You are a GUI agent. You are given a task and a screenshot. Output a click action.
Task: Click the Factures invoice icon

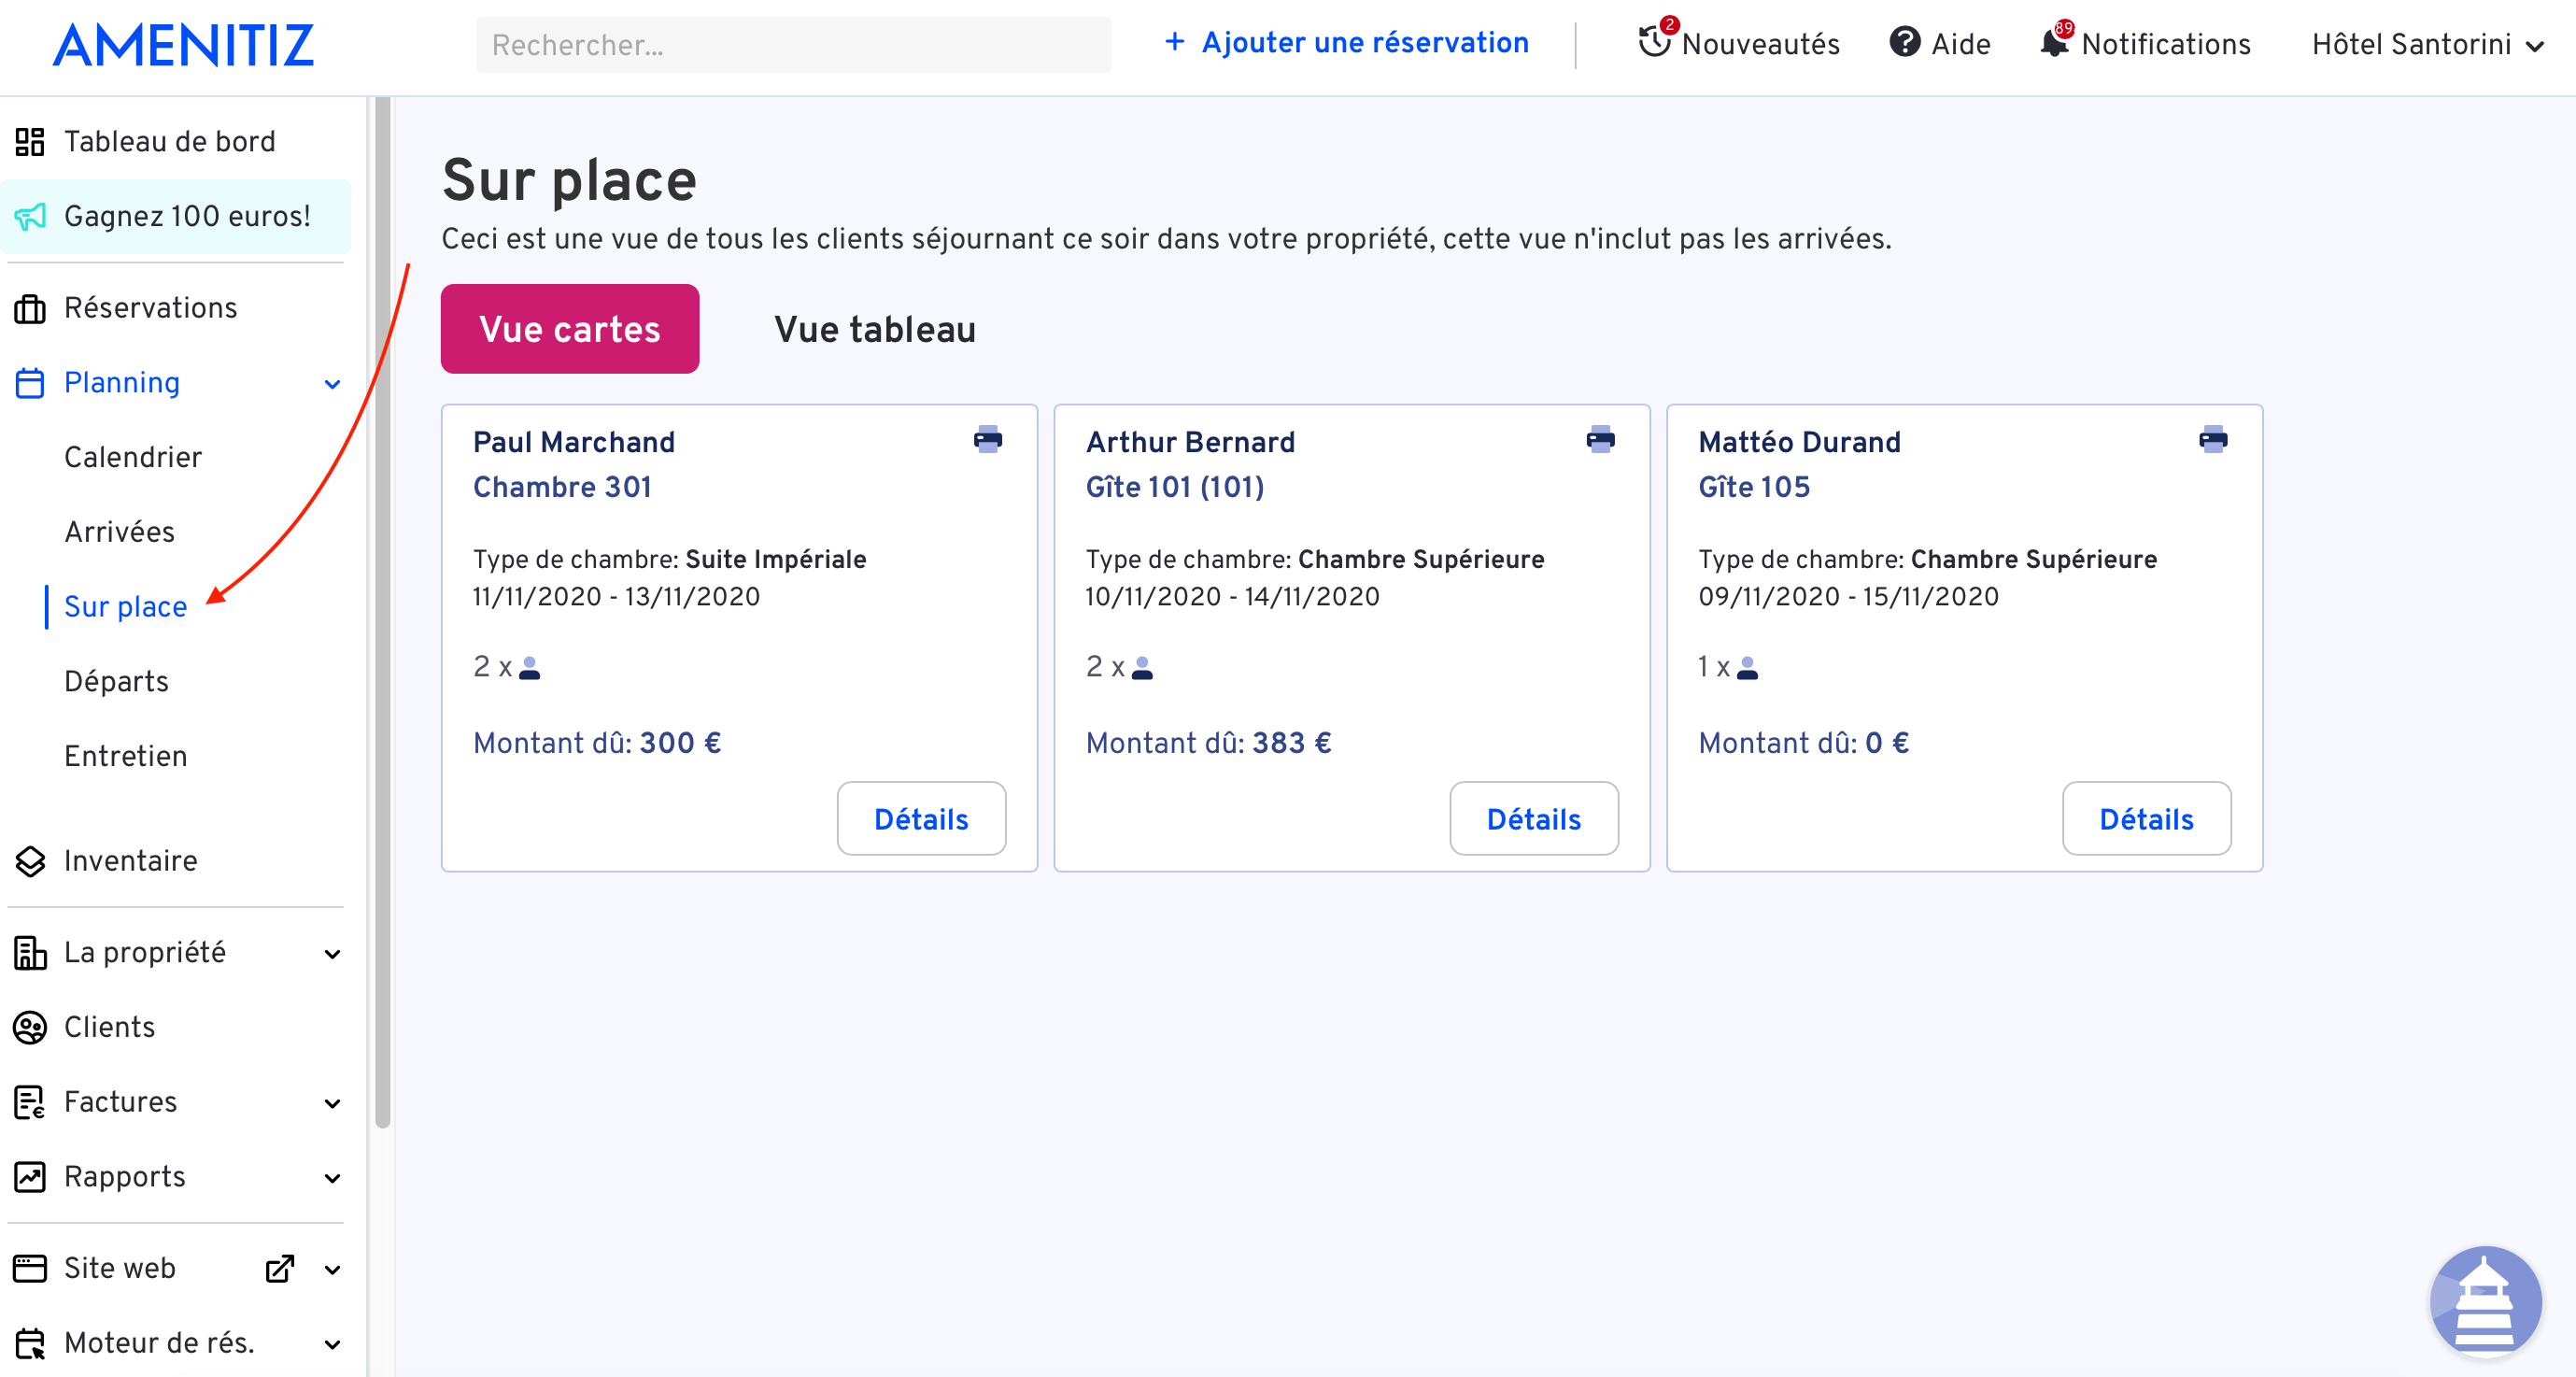point(30,1102)
